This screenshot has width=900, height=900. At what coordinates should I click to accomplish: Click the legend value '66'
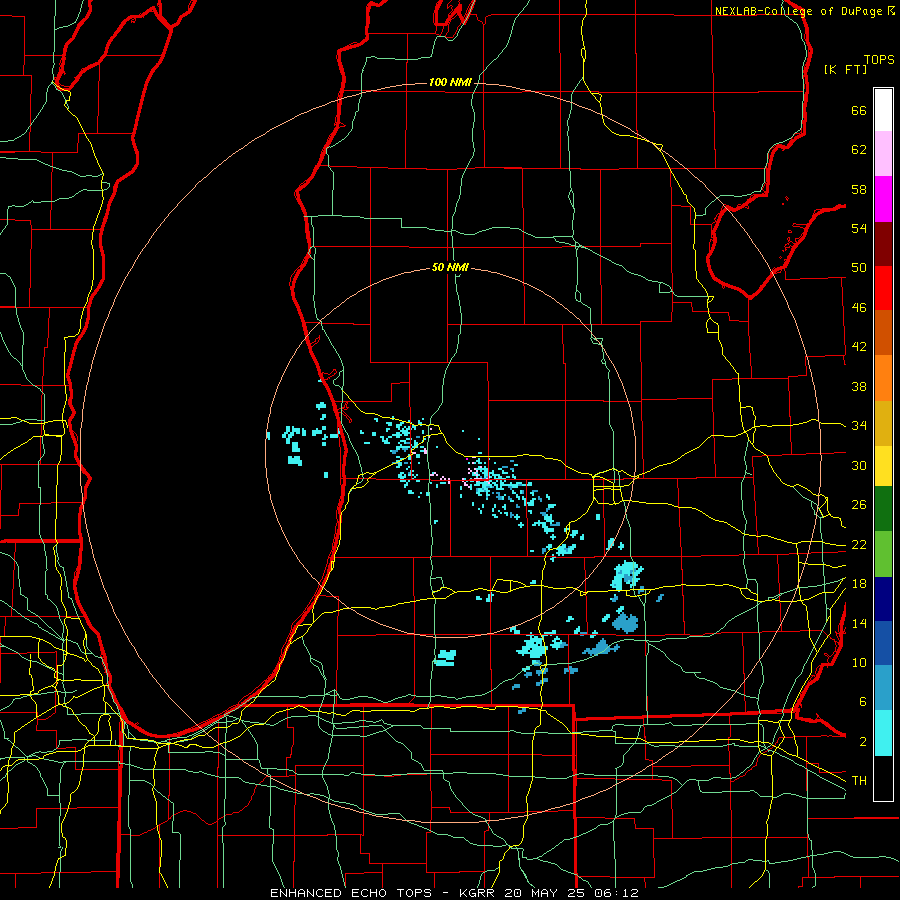[x=859, y=111]
